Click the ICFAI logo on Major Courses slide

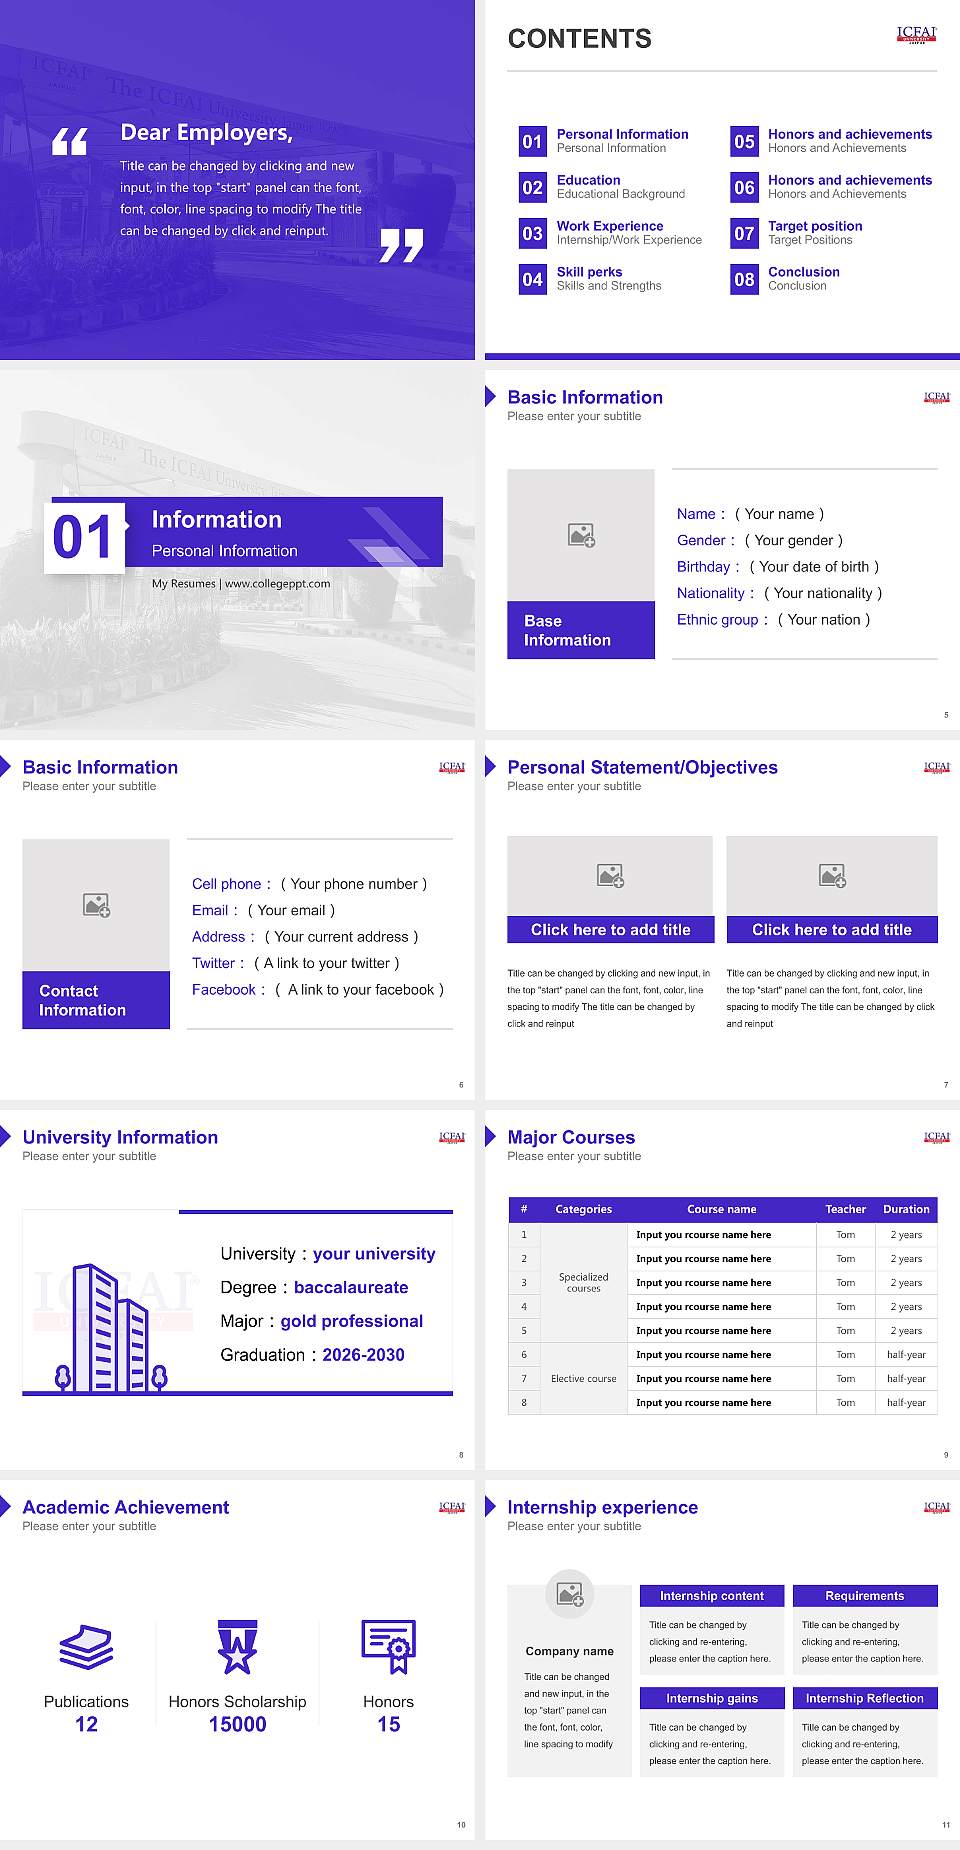pos(937,1137)
